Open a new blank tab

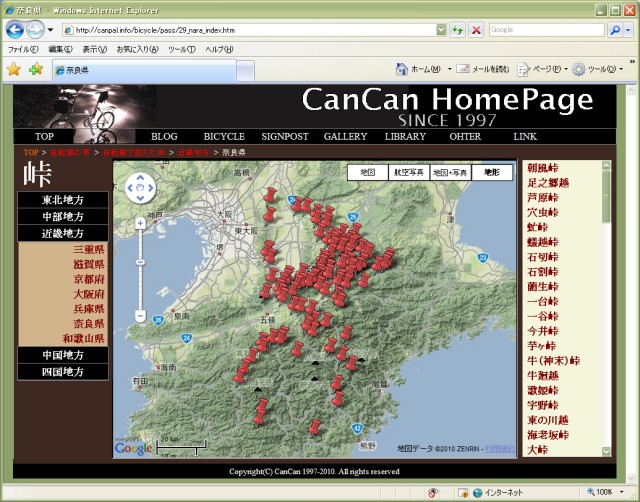pyautogui.click(x=245, y=71)
